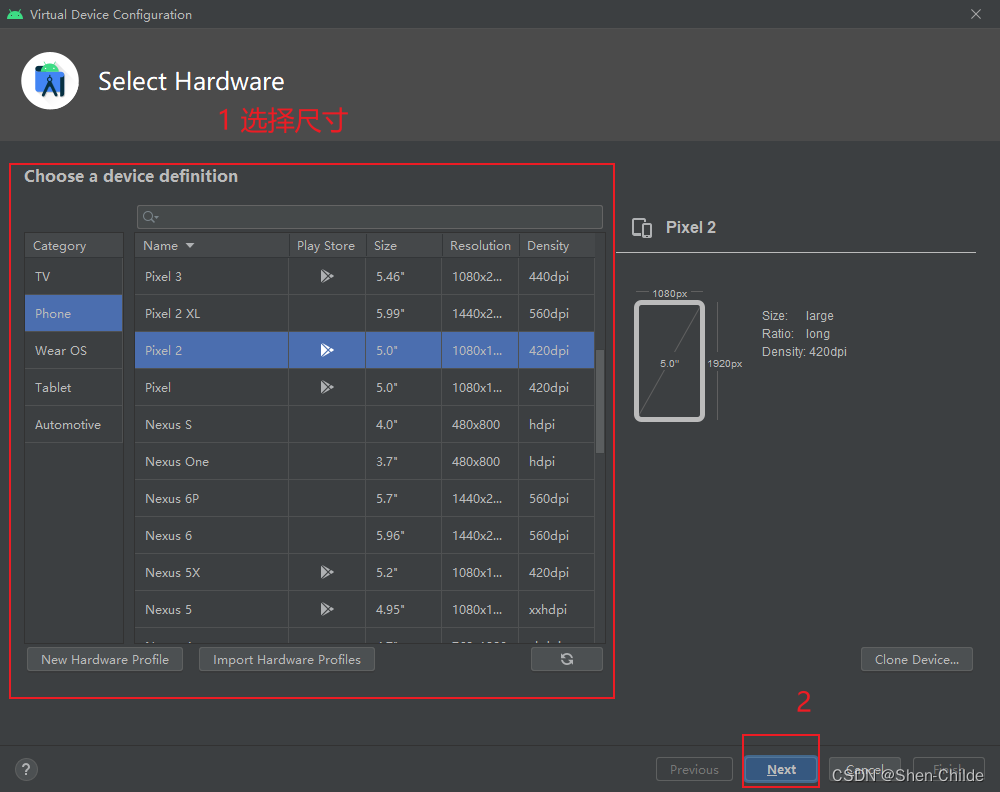The height and width of the screenshot is (792, 1000).
Task: Select the Nexus 5 device name
Action: (x=168, y=609)
